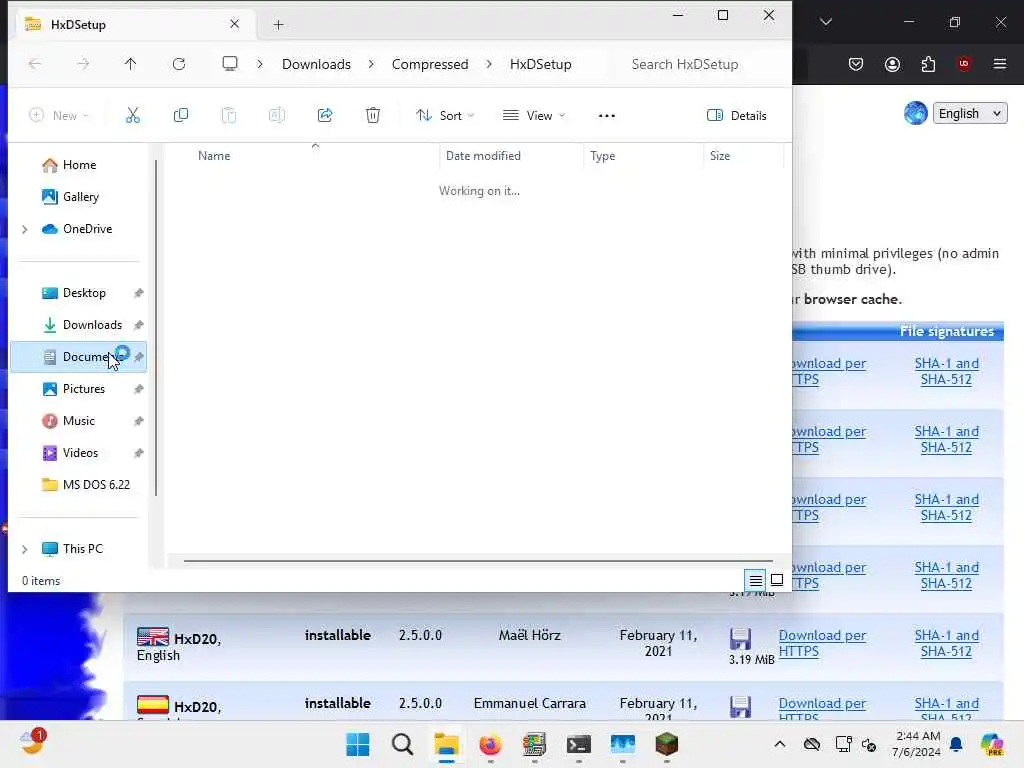Open Gallery in navigation pane

pyautogui.click(x=78, y=197)
